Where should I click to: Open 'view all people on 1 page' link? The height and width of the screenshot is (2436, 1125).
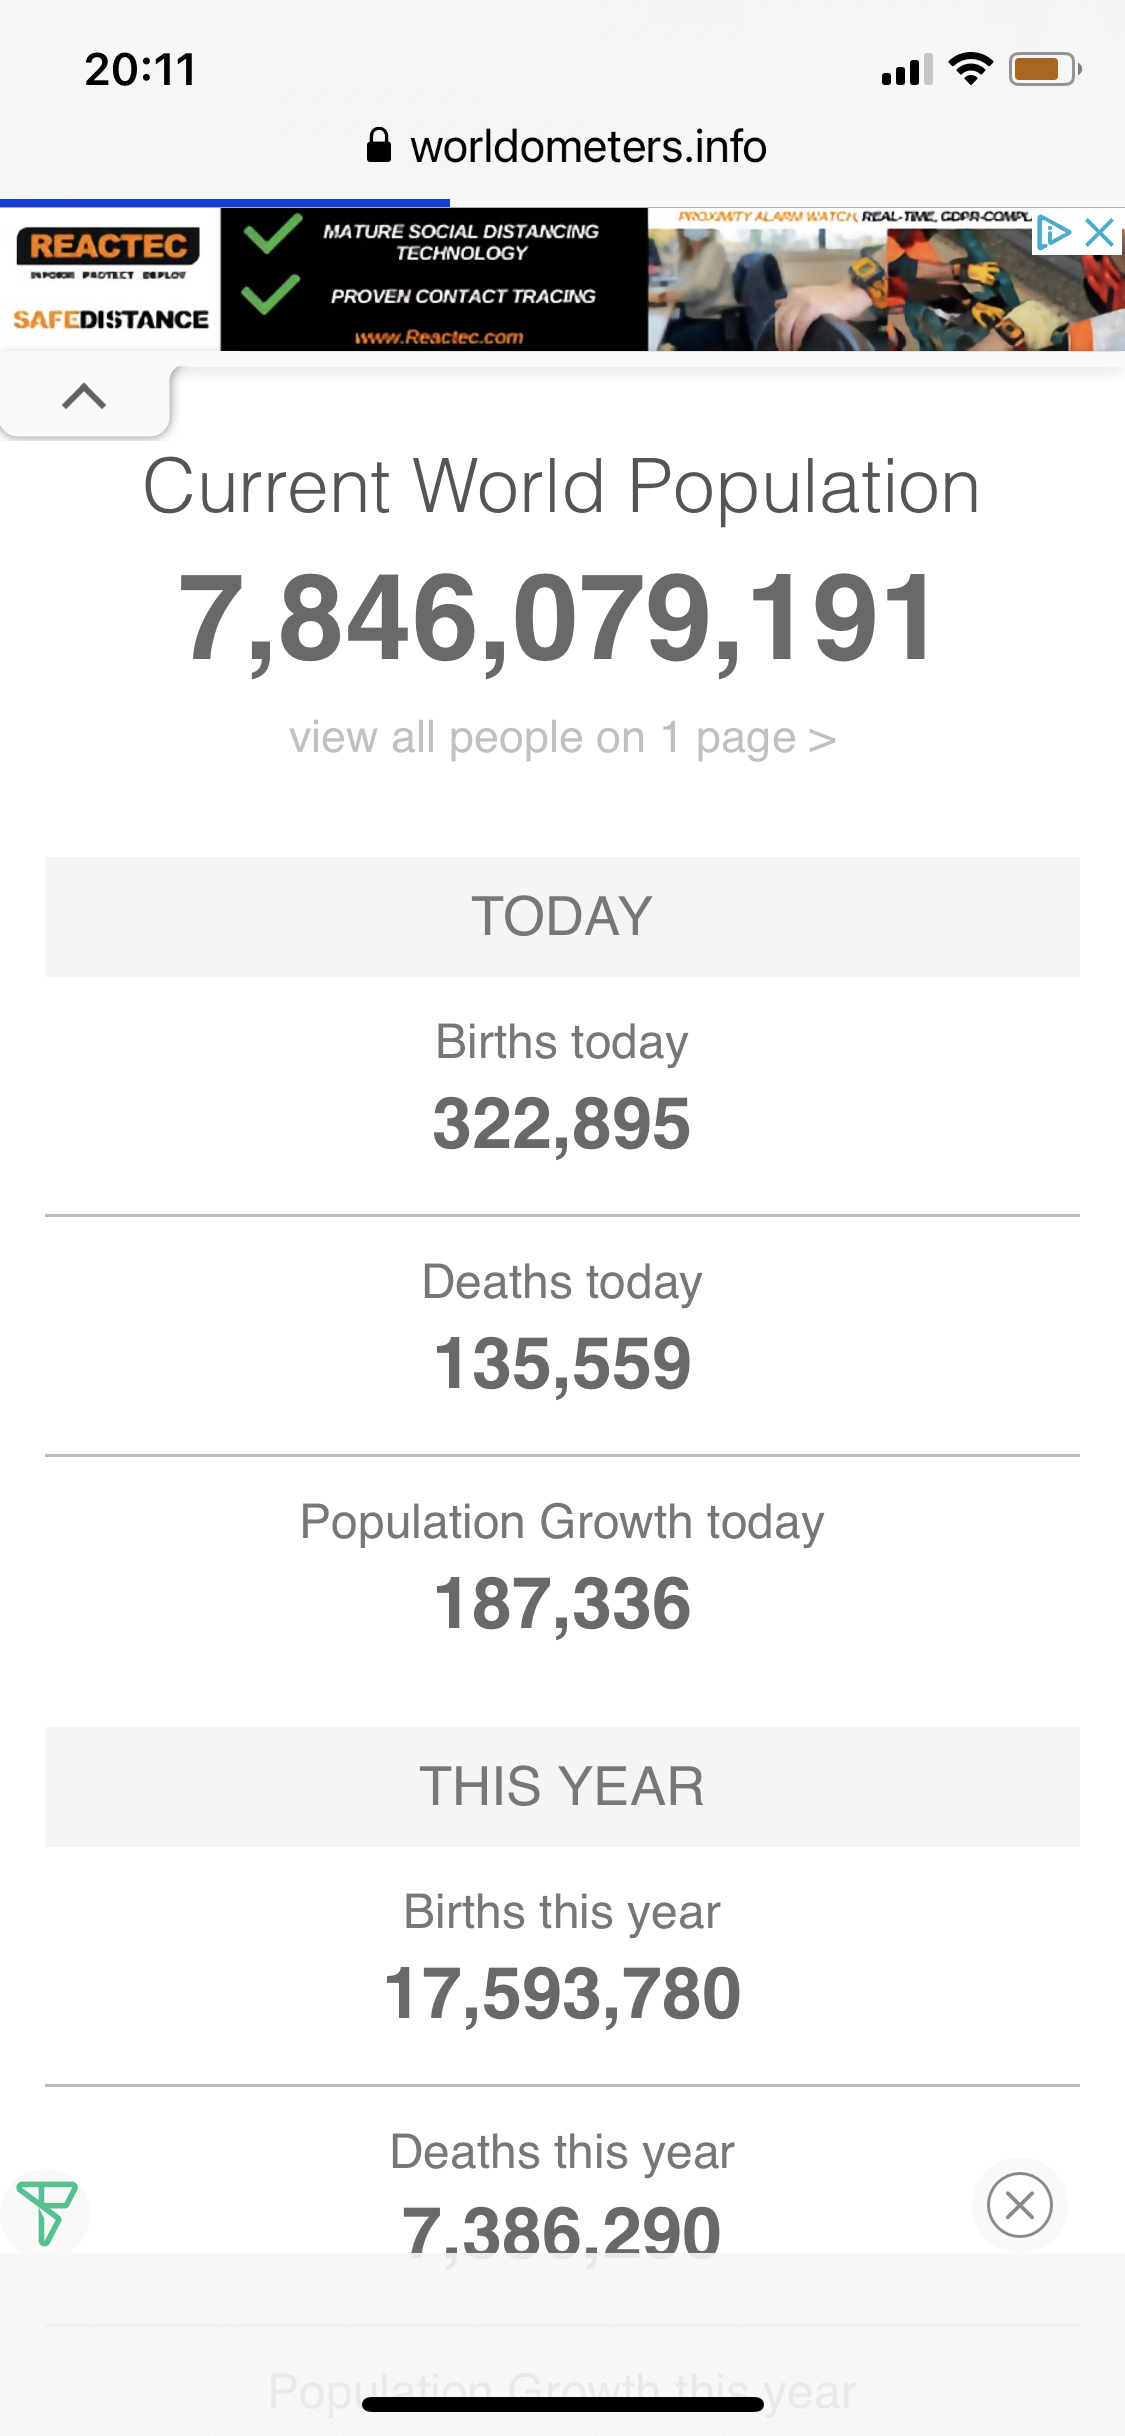(562, 738)
